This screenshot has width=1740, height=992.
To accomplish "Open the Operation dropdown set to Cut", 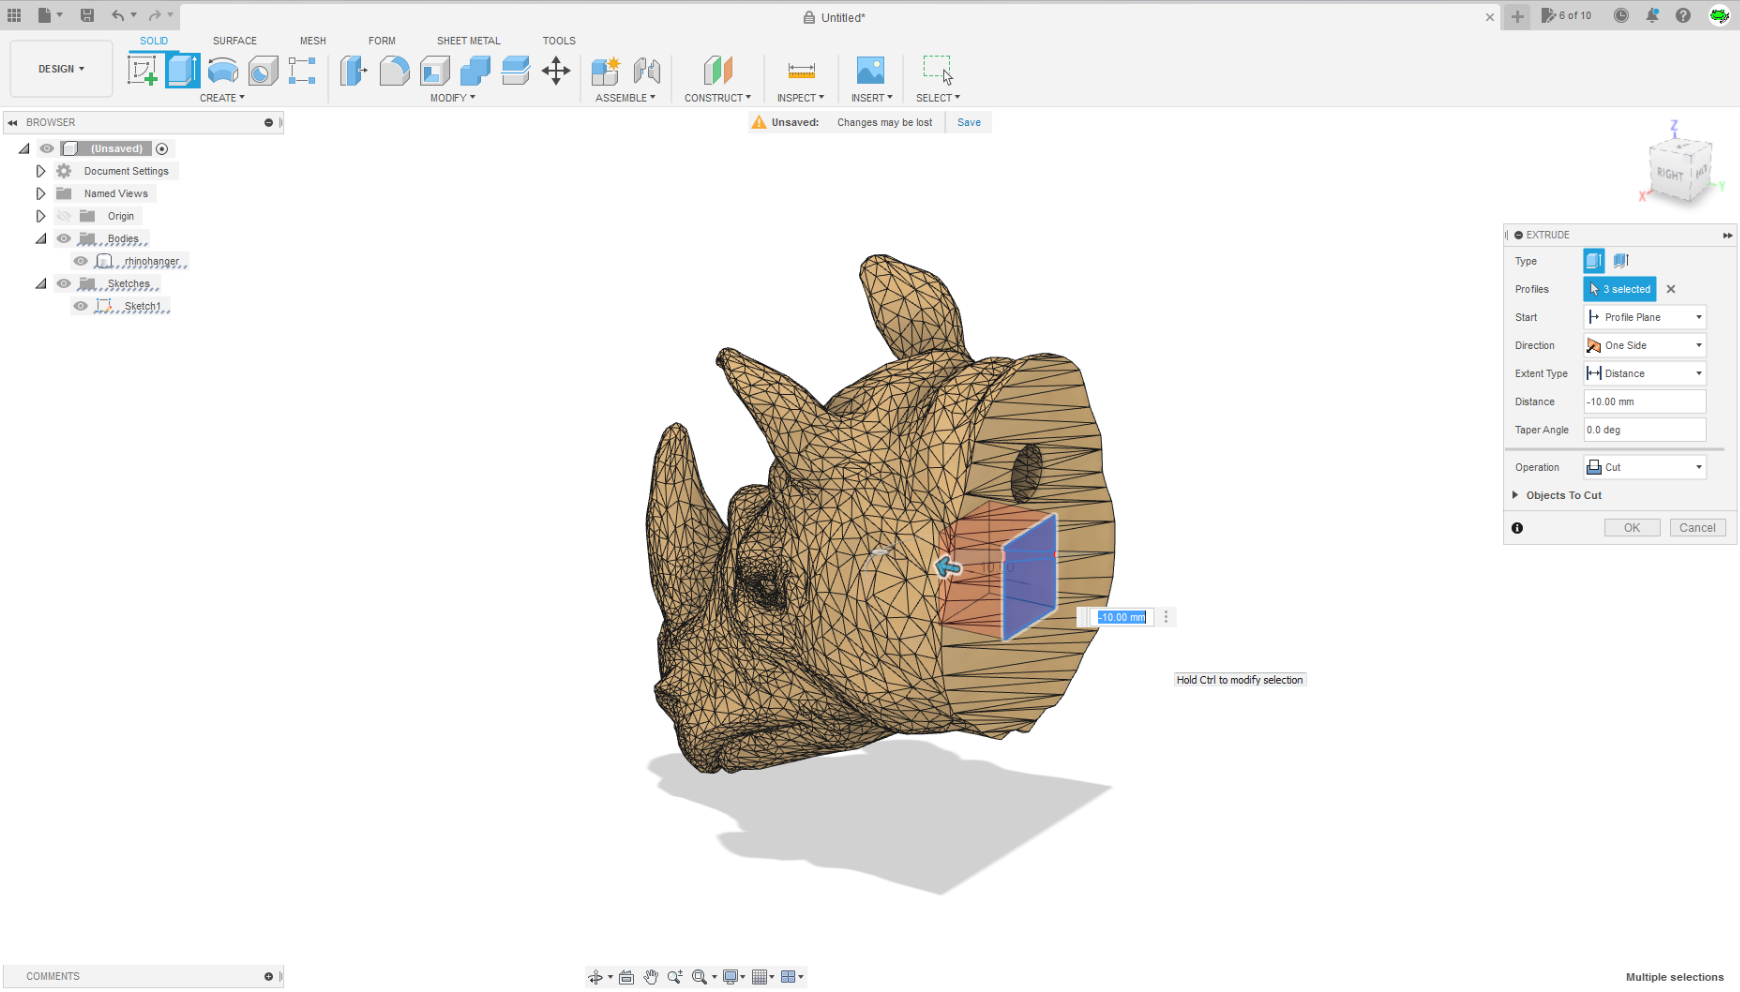I will [x=1644, y=466].
